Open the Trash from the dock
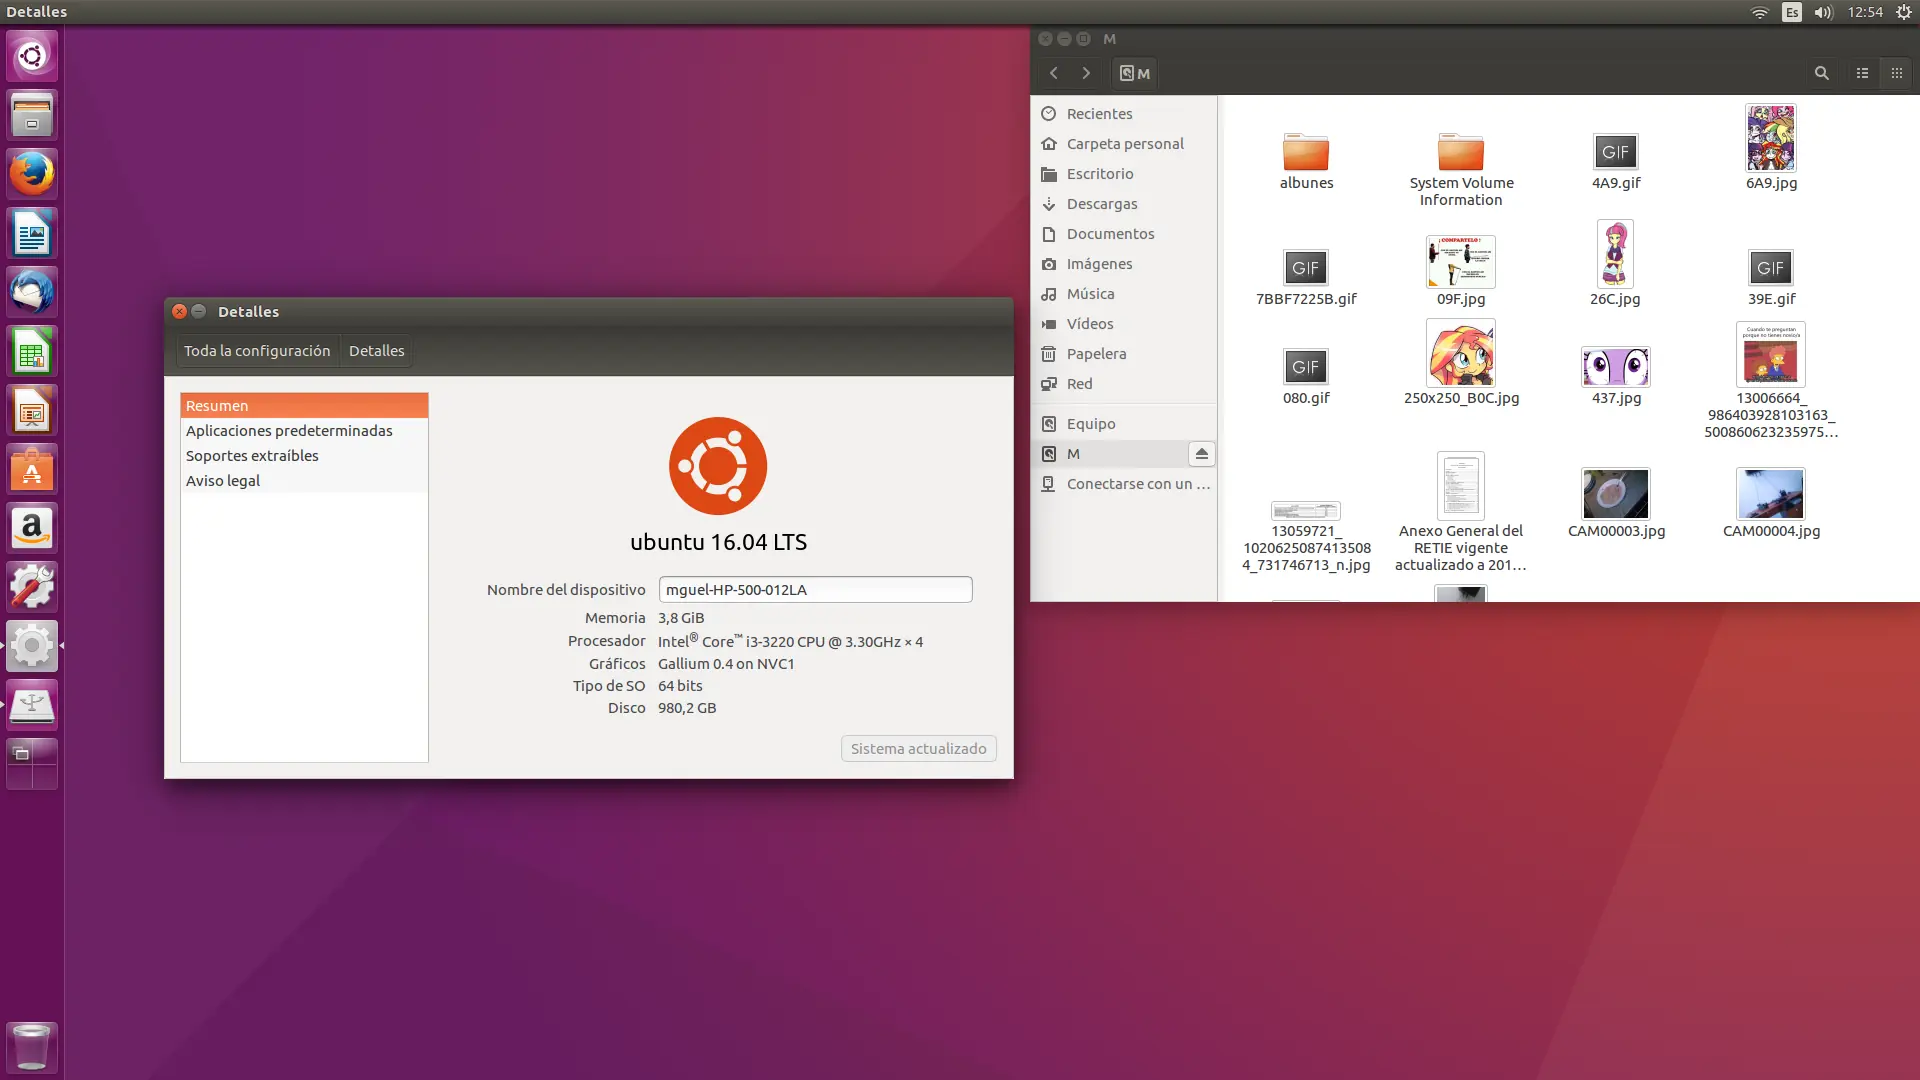This screenshot has height=1080, width=1920. (31, 1046)
